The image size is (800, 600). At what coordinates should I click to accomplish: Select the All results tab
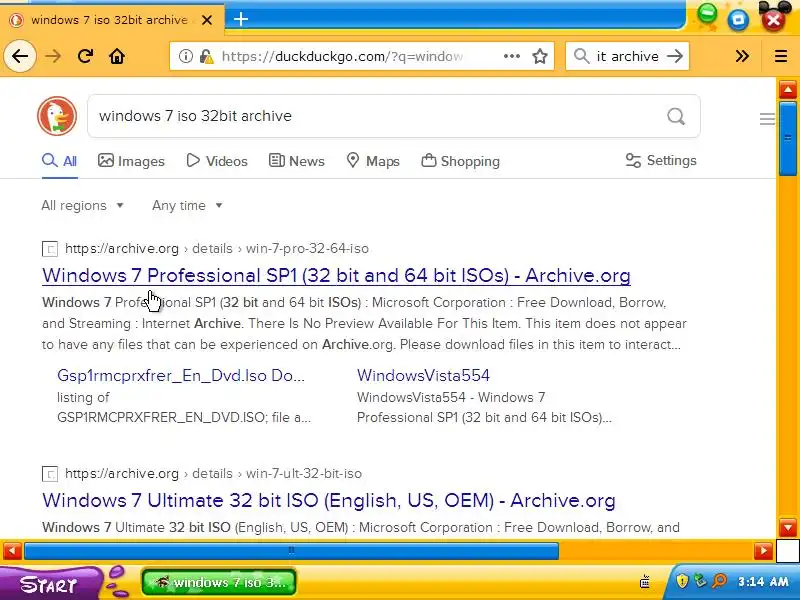60,161
